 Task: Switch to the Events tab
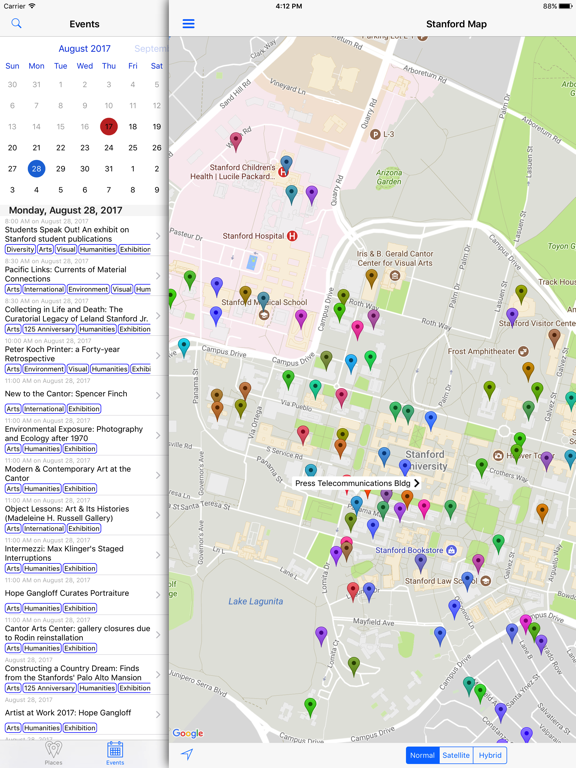115,753
